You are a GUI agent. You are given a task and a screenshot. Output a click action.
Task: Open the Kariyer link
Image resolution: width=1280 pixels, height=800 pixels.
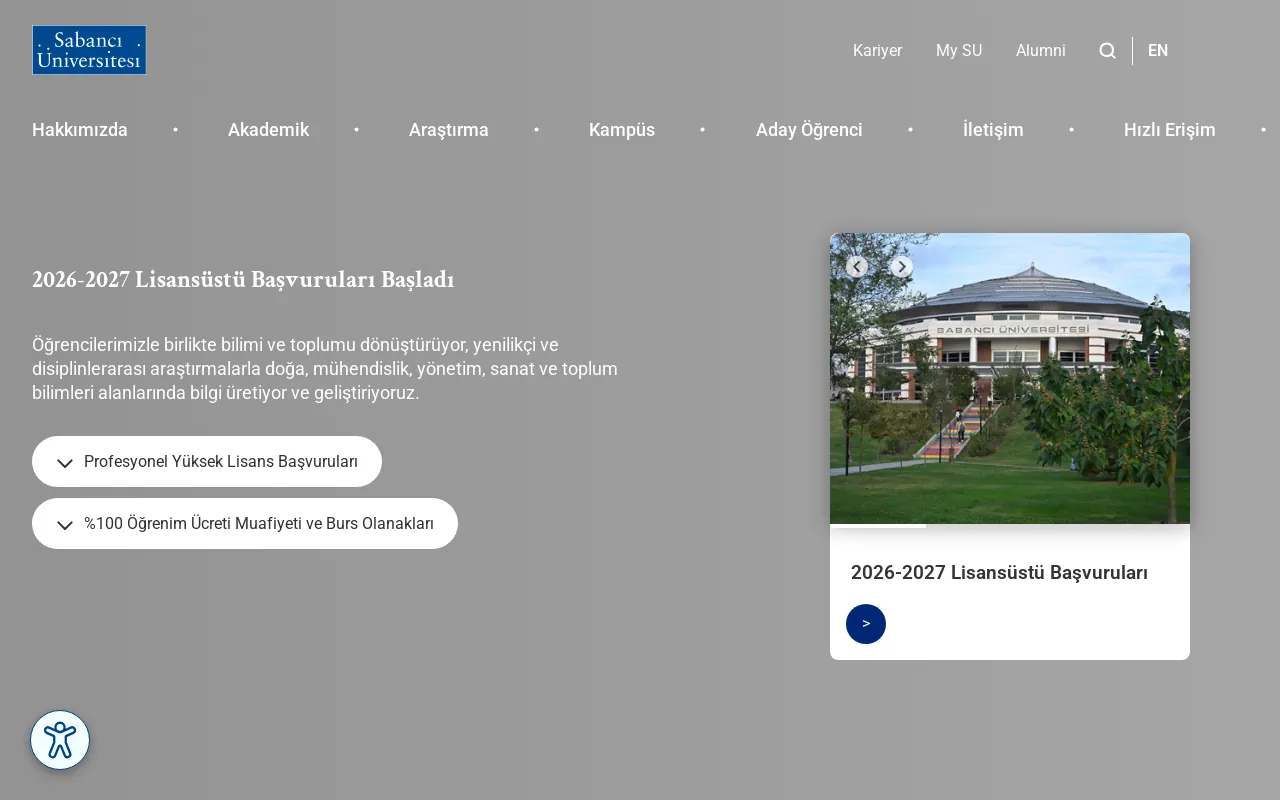(878, 51)
